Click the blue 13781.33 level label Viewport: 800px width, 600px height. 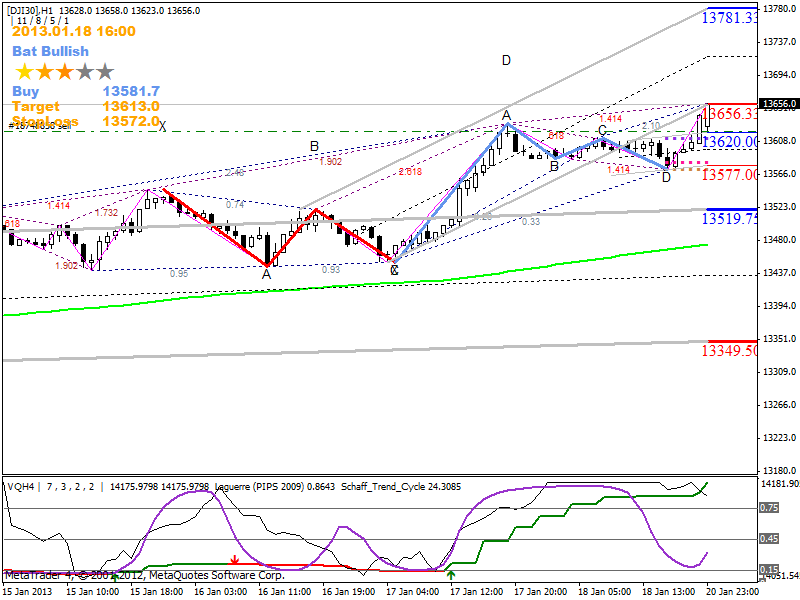pos(729,18)
